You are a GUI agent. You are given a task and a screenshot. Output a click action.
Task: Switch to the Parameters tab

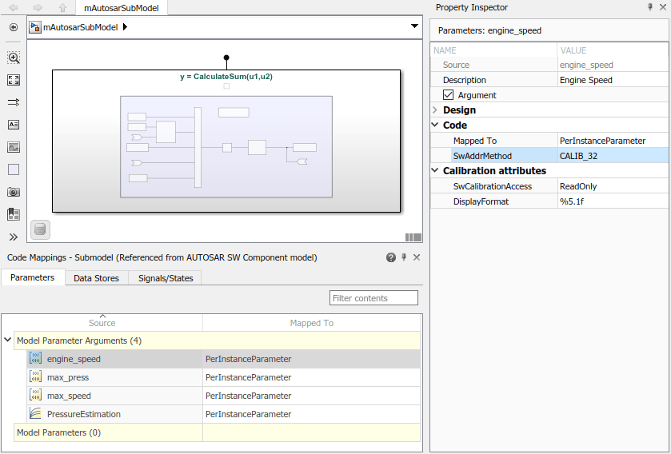pyautogui.click(x=33, y=278)
